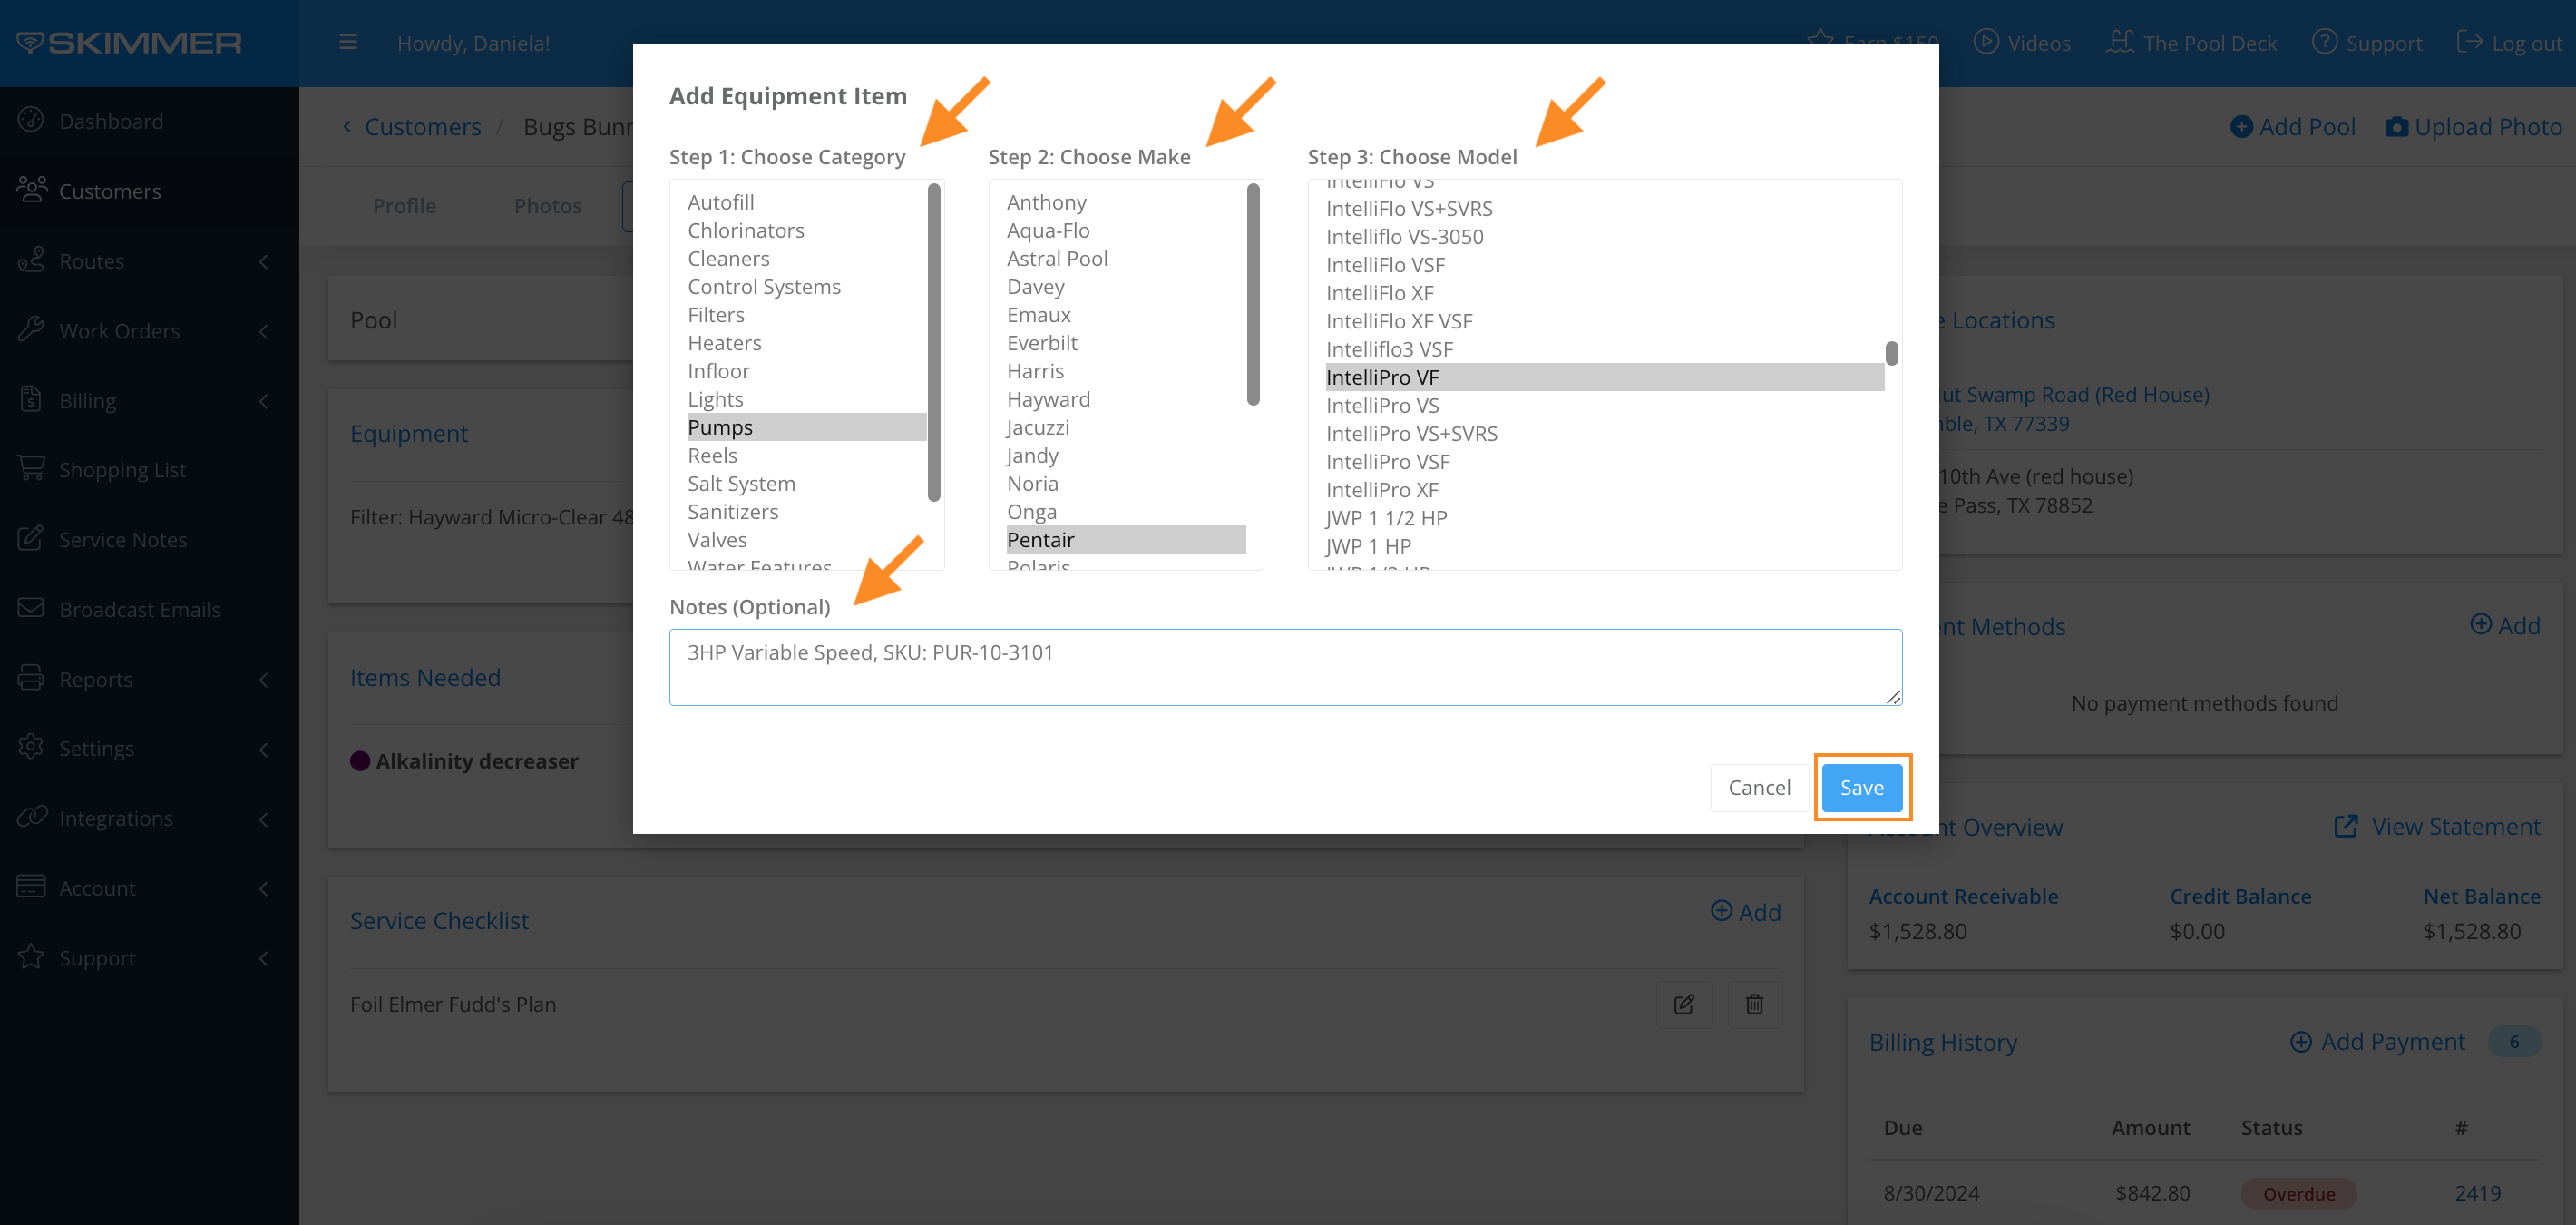Select Jandy in make list
This screenshot has height=1225, width=2576.
tap(1125, 455)
